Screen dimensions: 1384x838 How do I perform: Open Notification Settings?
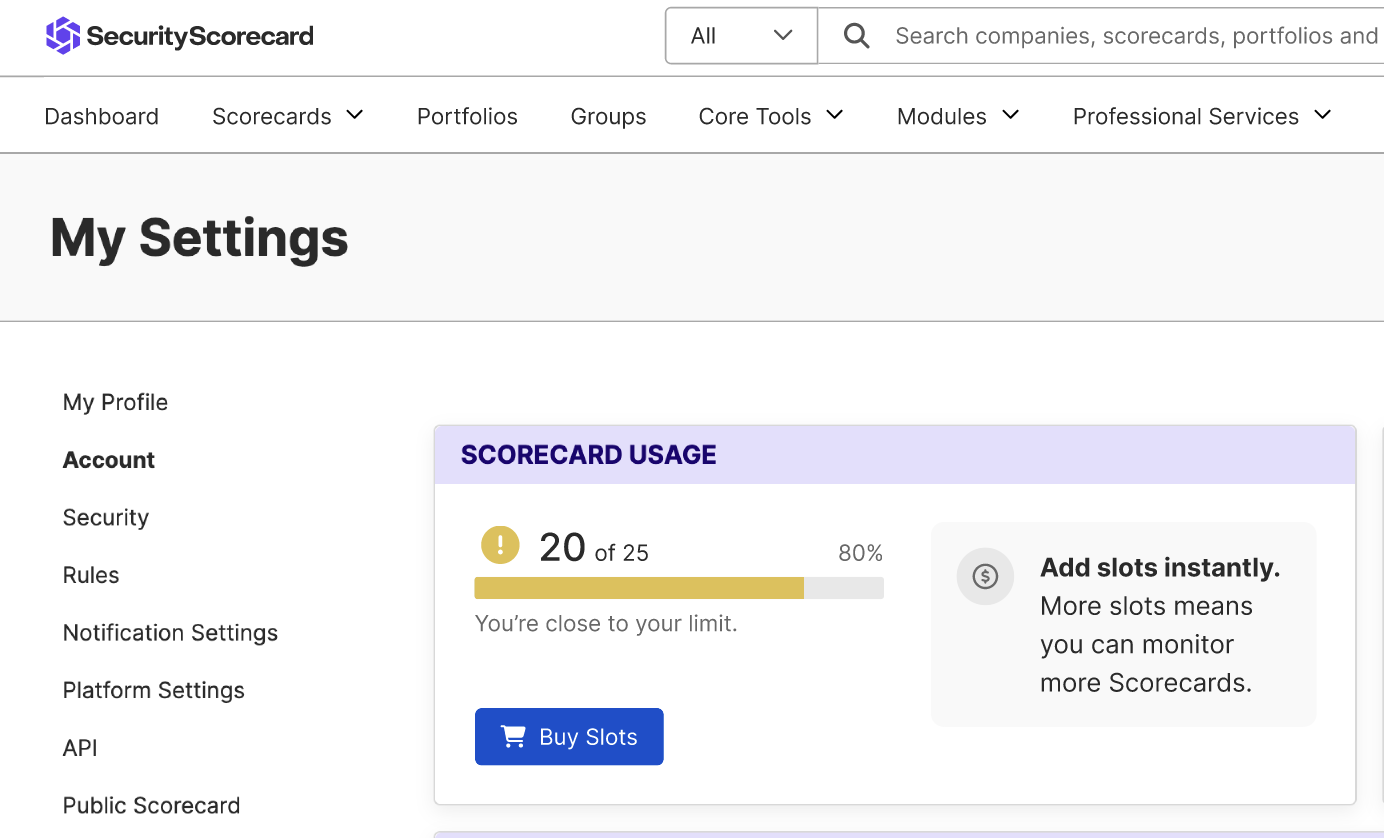pos(170,633)
